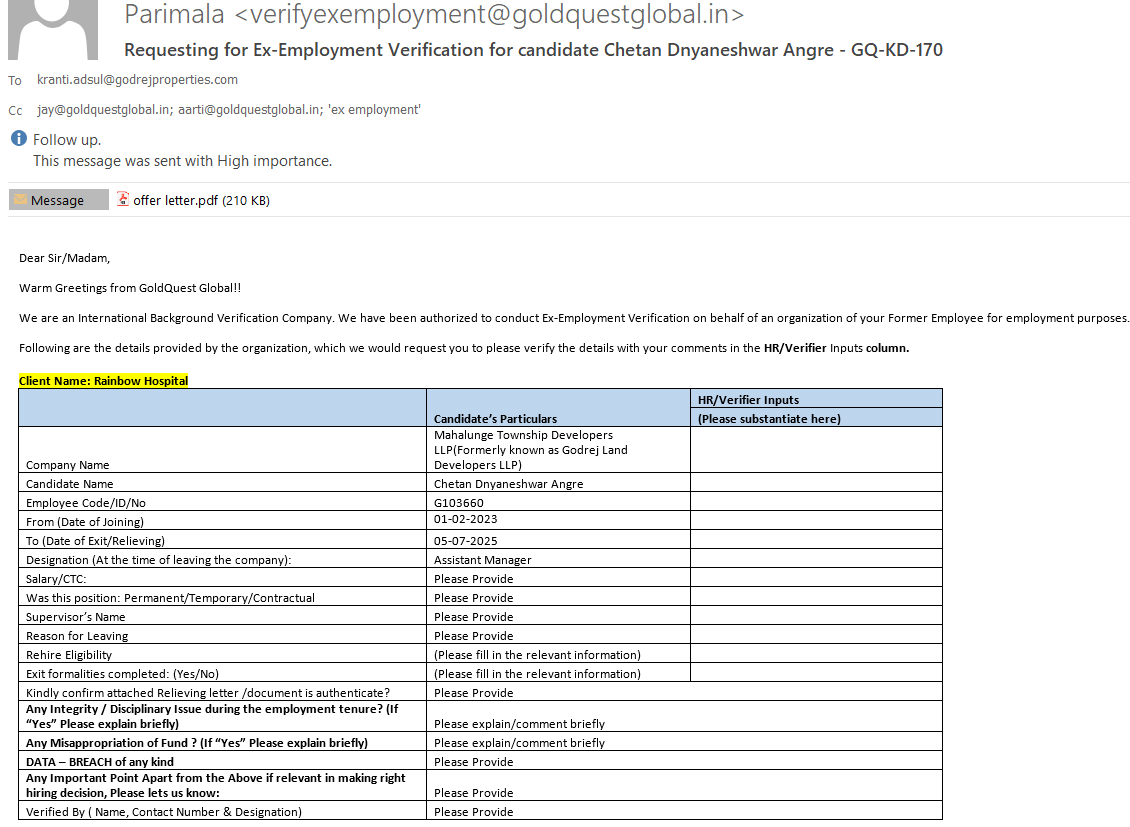Click the blue Follow up info icon

18,139
